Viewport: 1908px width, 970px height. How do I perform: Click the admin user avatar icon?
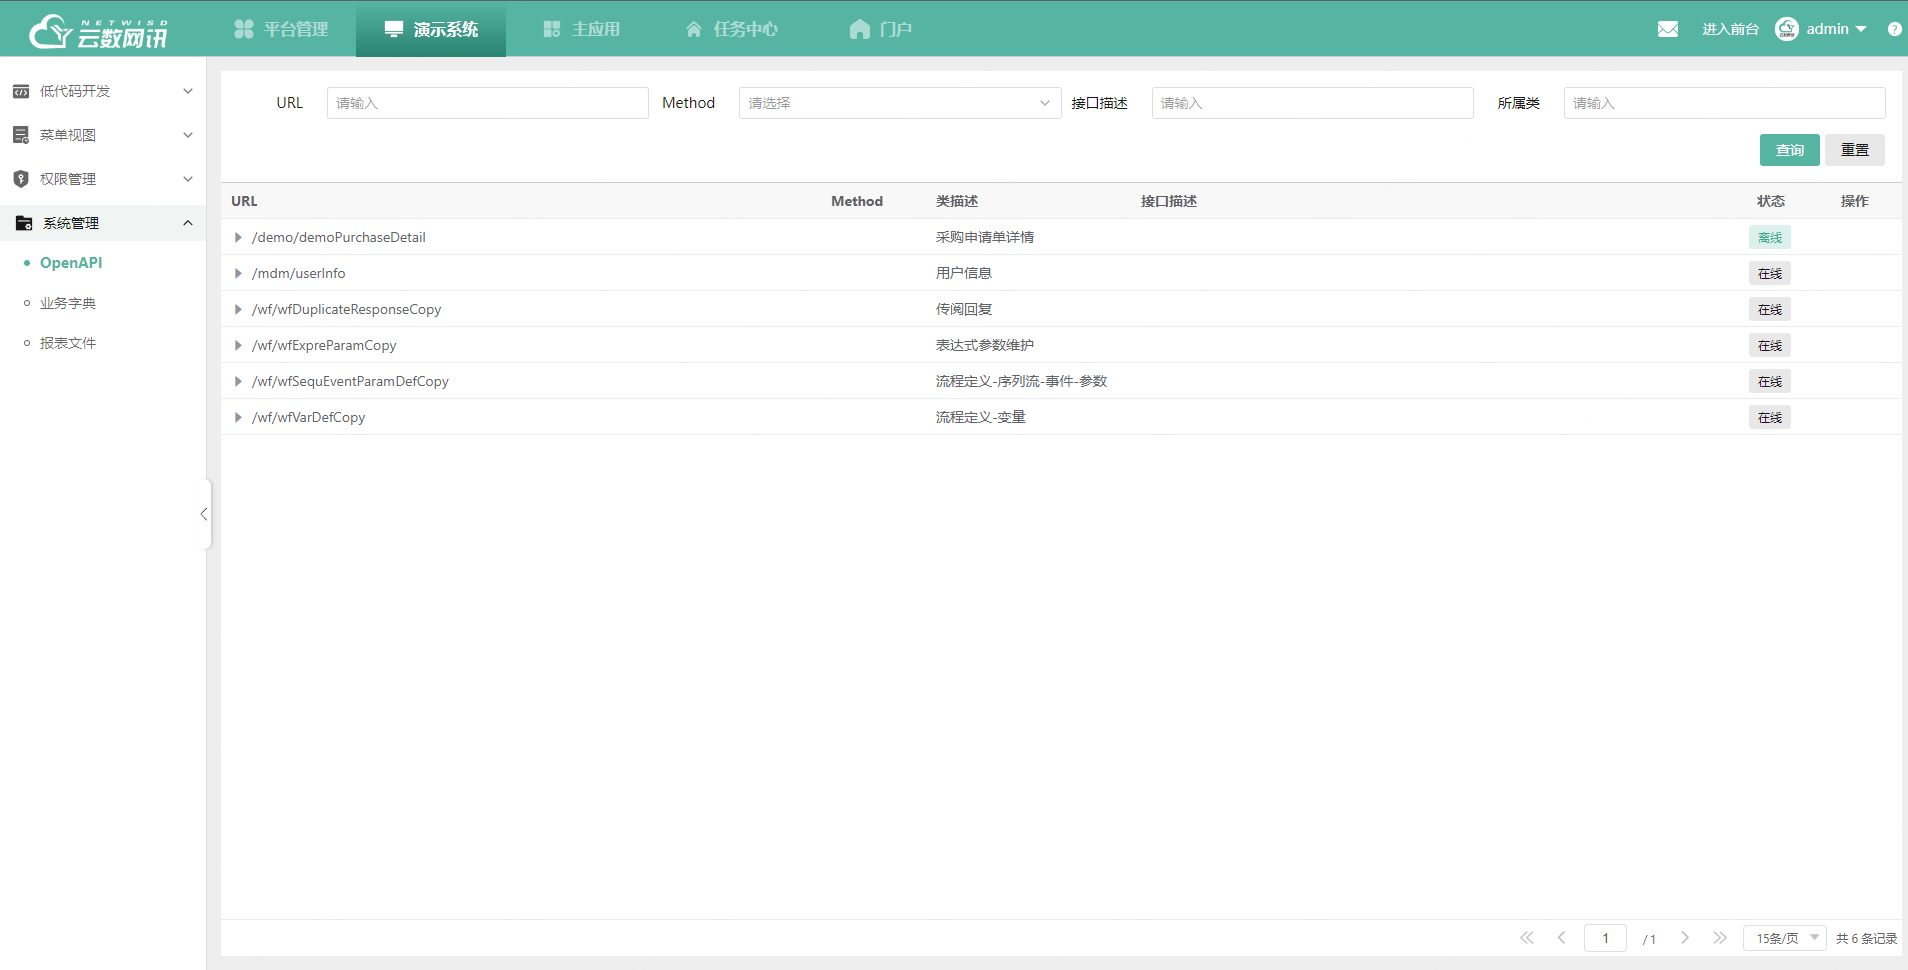[1786, 28]
